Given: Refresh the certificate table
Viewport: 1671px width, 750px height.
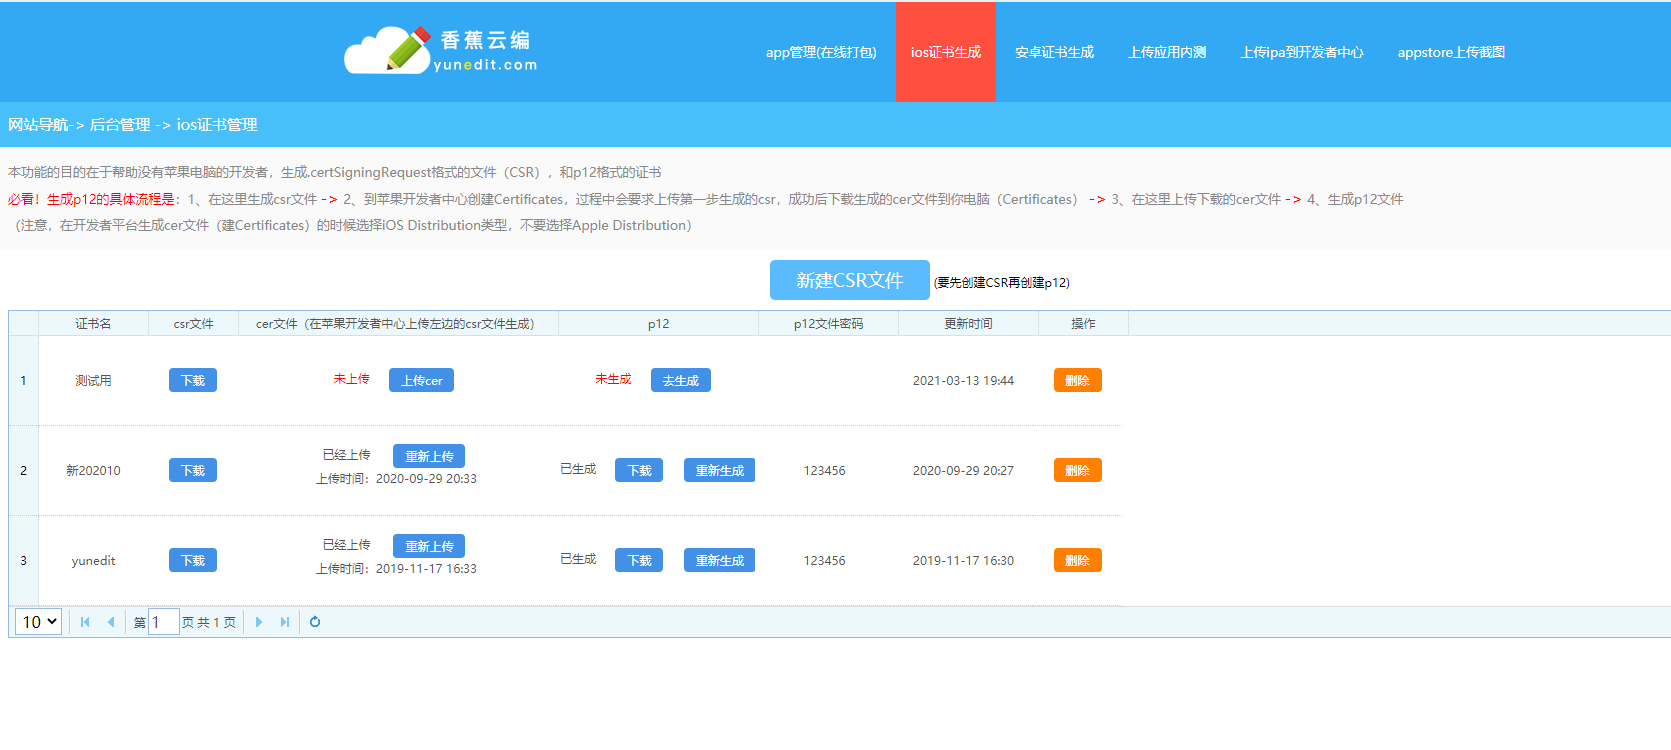Looking at the screenshot, I should [315, 622].
